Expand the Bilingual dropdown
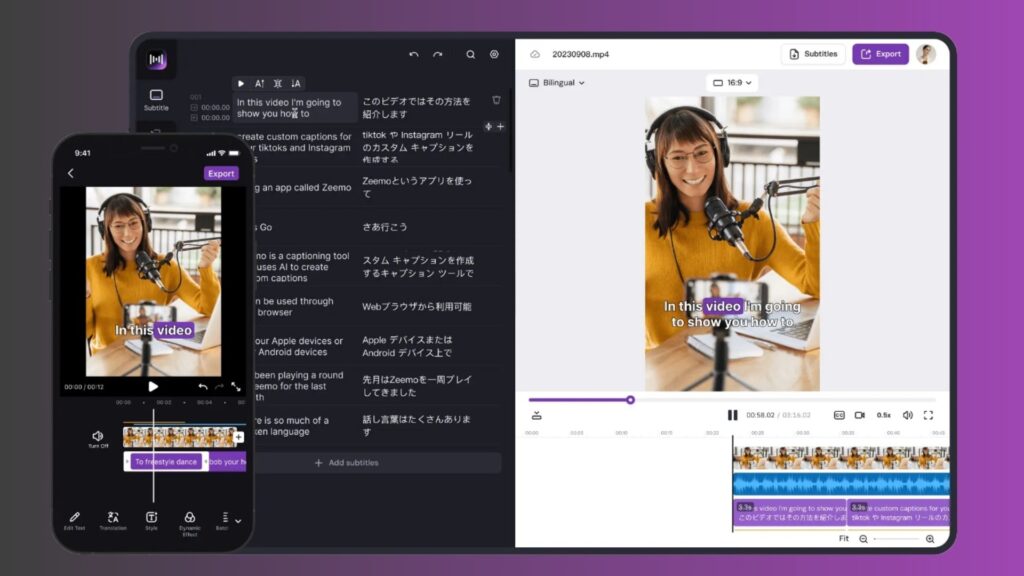Viewport: 1024px width, 576px height. click(557, 83)
